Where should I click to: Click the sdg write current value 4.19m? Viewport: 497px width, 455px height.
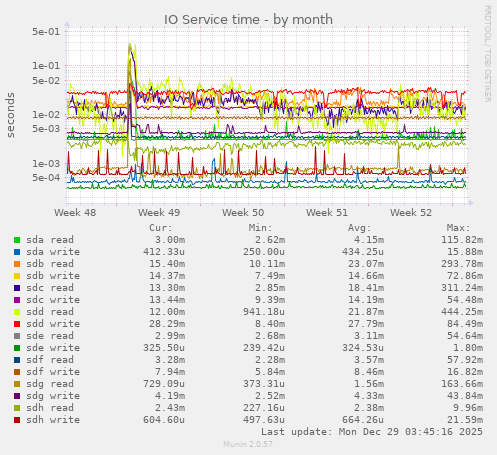tap(170, 396)
